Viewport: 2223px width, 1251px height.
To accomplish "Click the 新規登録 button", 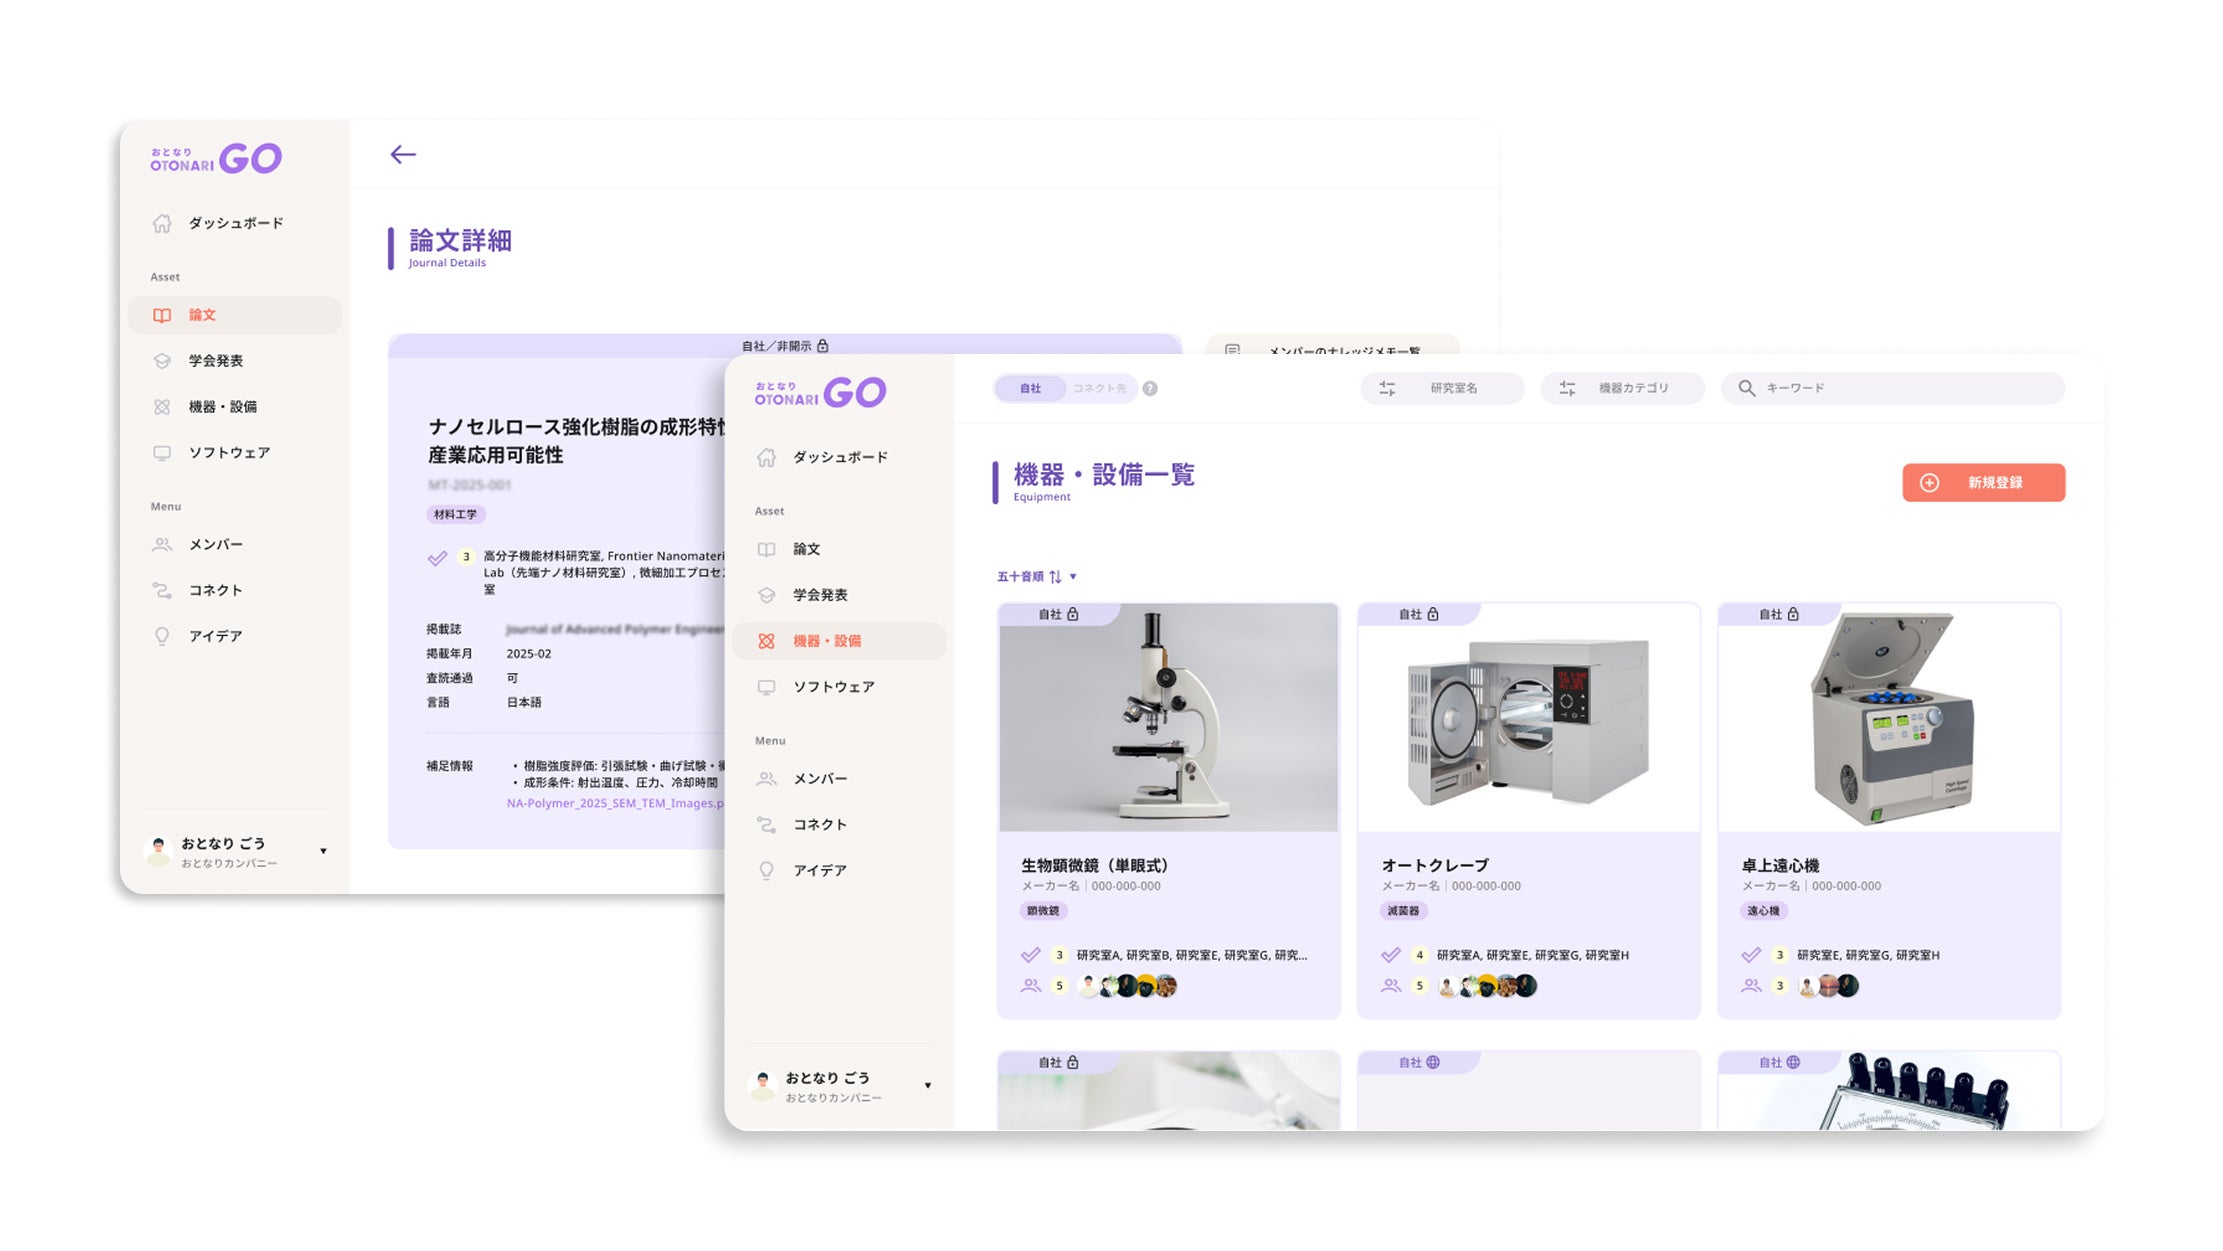I will (x=1983, y=483).
